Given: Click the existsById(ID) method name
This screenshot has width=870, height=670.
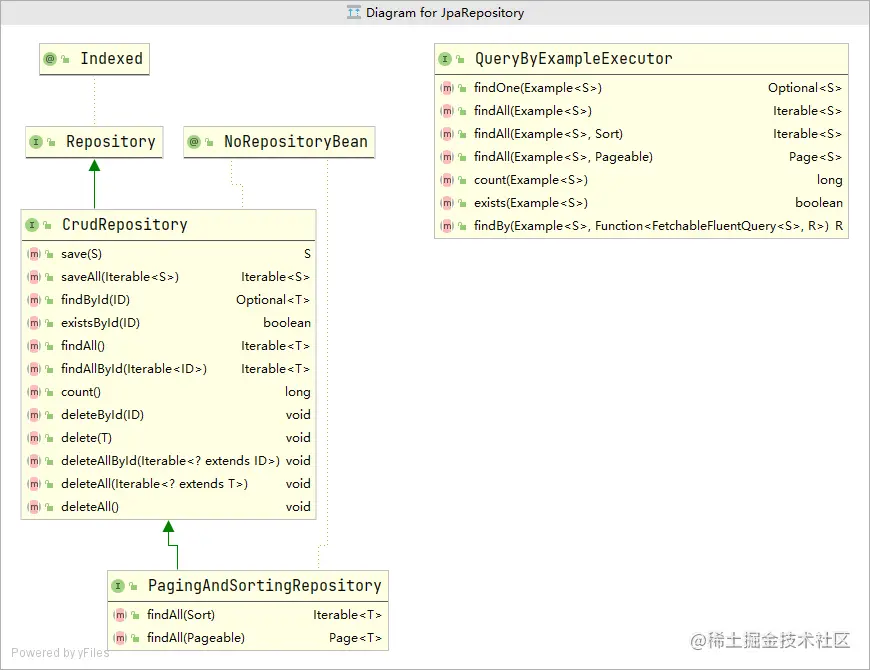Looking at the screenshot, I should pos(100,323).
